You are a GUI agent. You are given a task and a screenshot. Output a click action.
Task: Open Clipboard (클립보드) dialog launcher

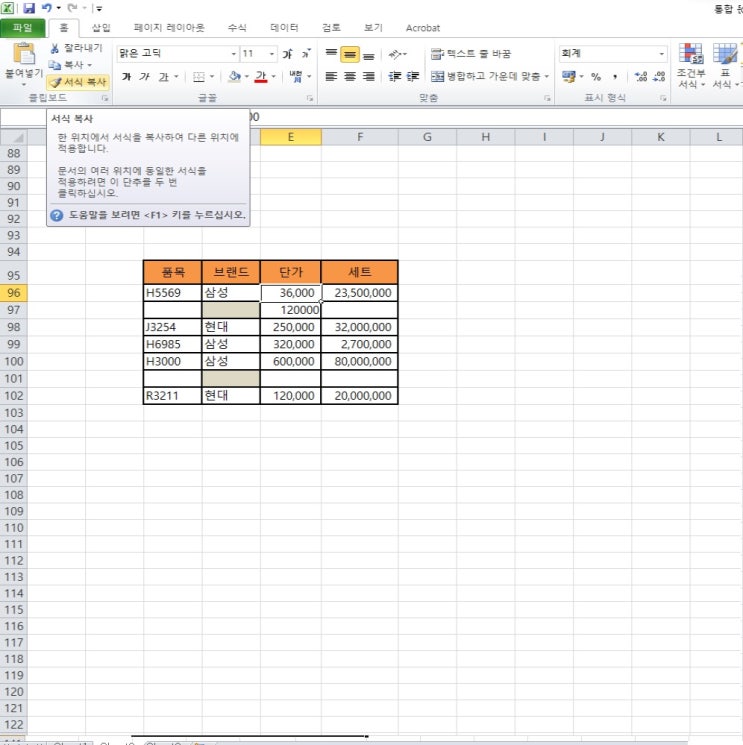[105, 98]
